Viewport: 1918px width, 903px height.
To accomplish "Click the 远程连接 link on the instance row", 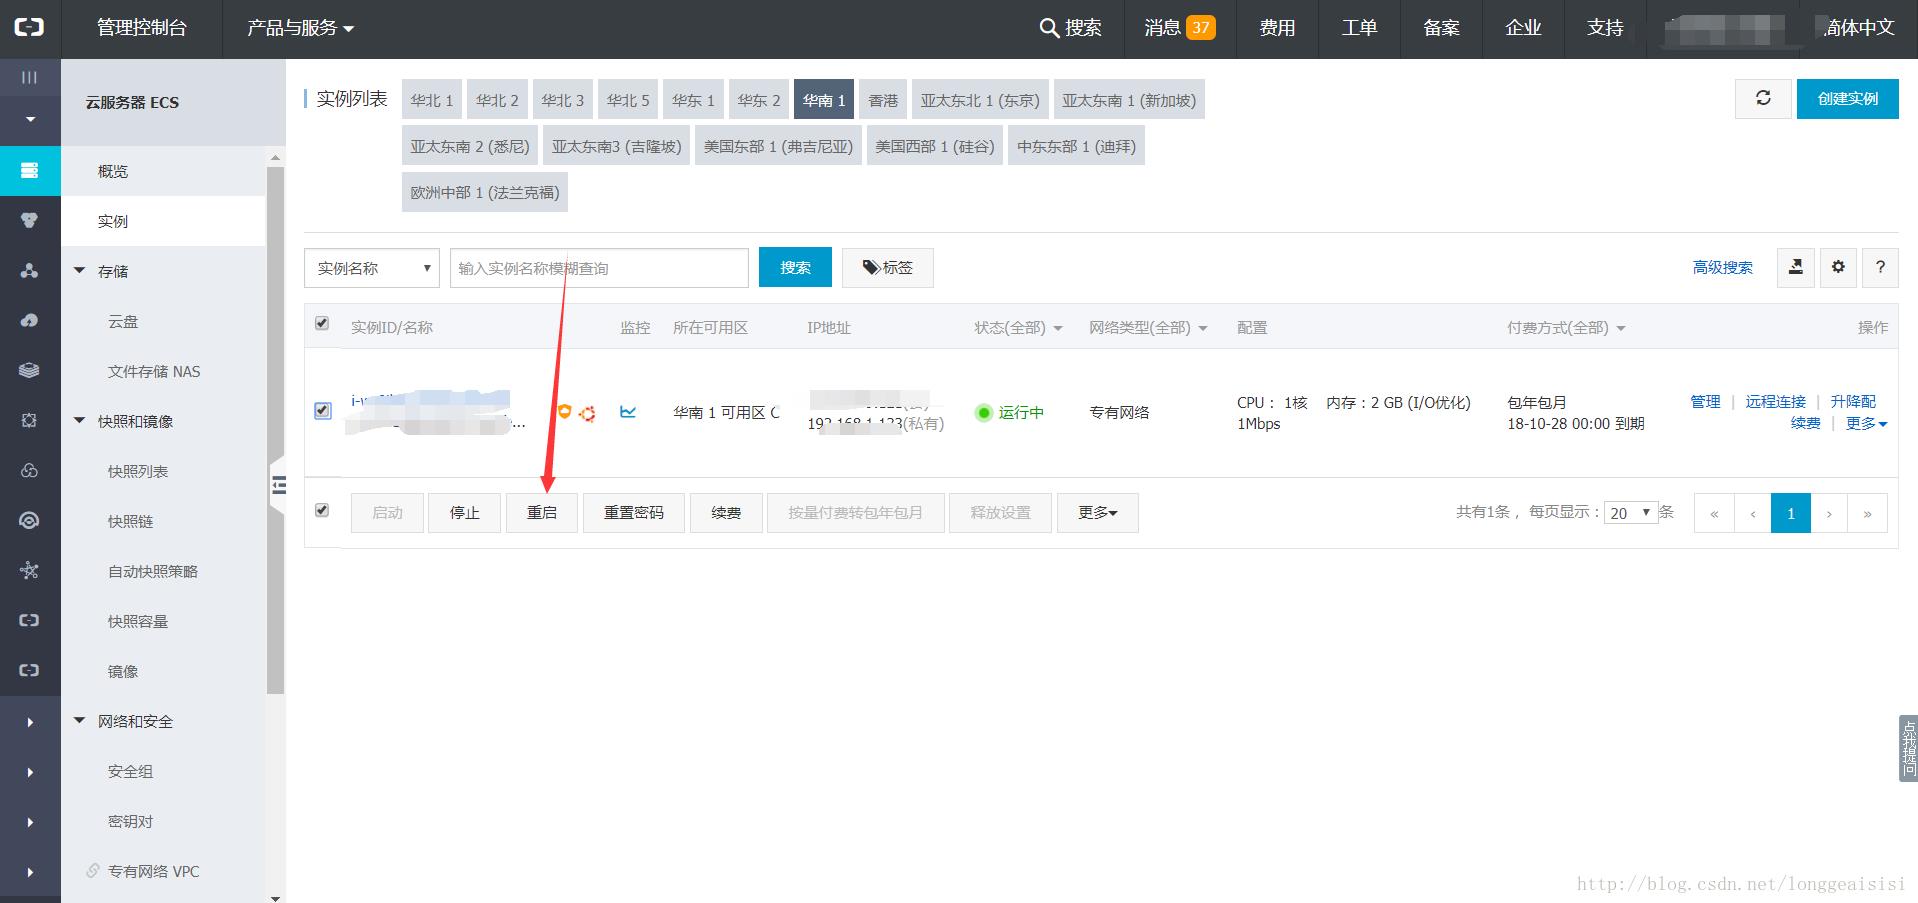I will 1775,401.
